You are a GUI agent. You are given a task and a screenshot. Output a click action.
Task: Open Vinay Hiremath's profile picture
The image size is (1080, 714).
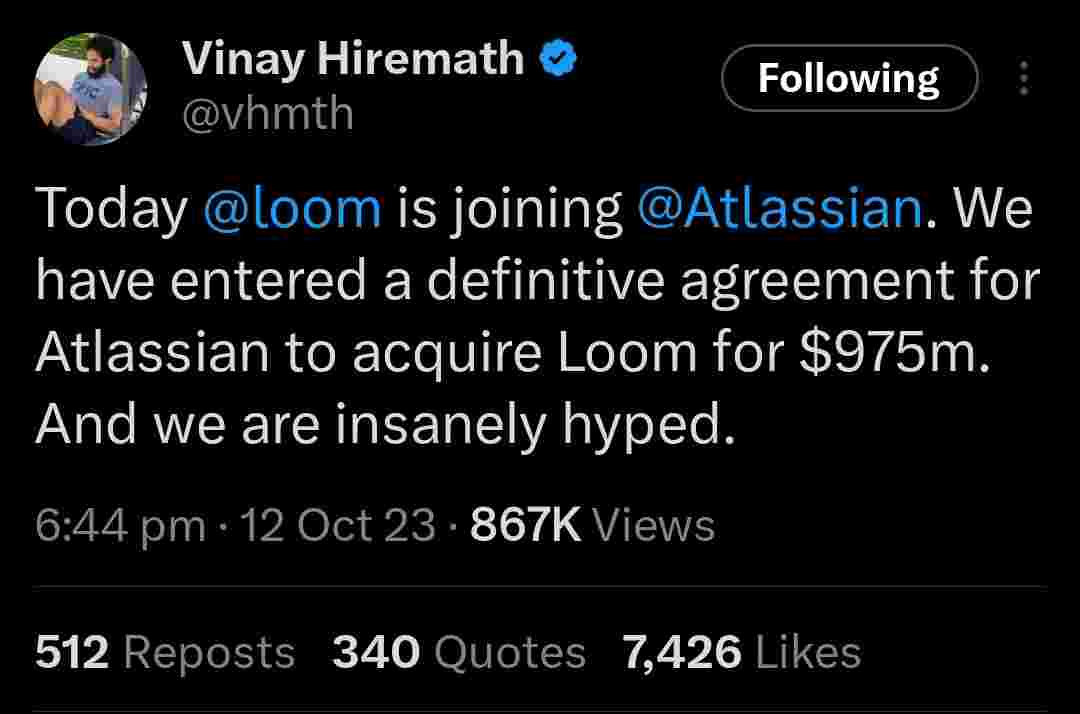pyautogui.click(x=92, y=90)
